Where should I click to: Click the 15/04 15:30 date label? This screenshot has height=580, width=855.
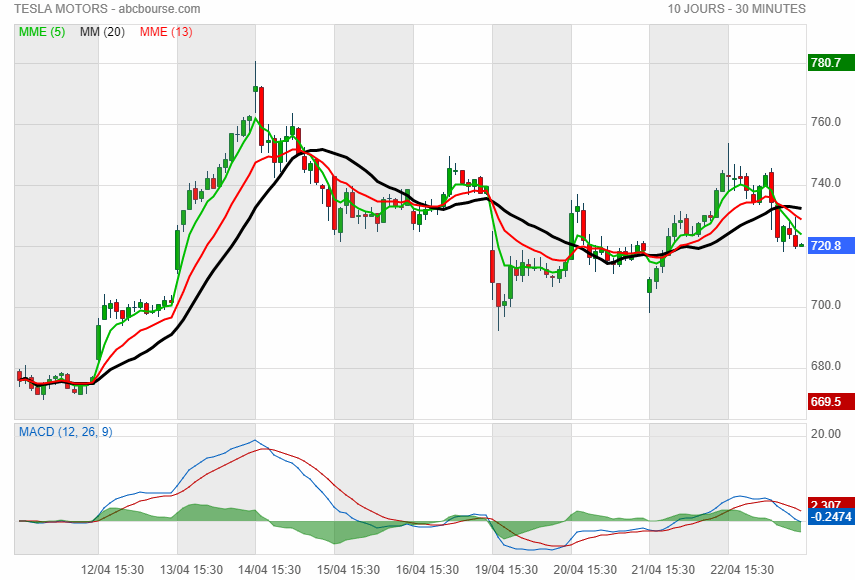tap(348, 570)
